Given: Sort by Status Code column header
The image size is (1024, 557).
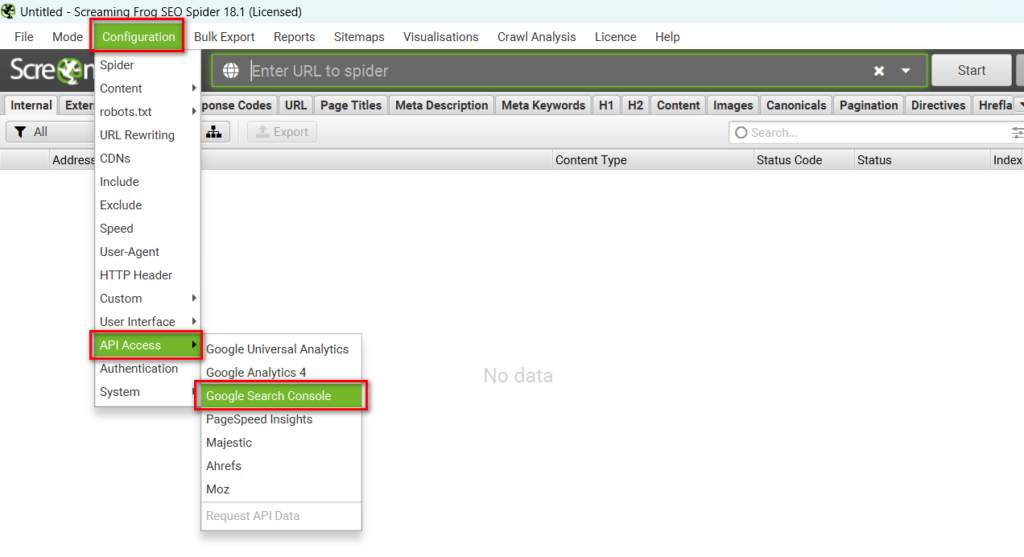Looking at the screenshot, I should (x=803, y=160).
